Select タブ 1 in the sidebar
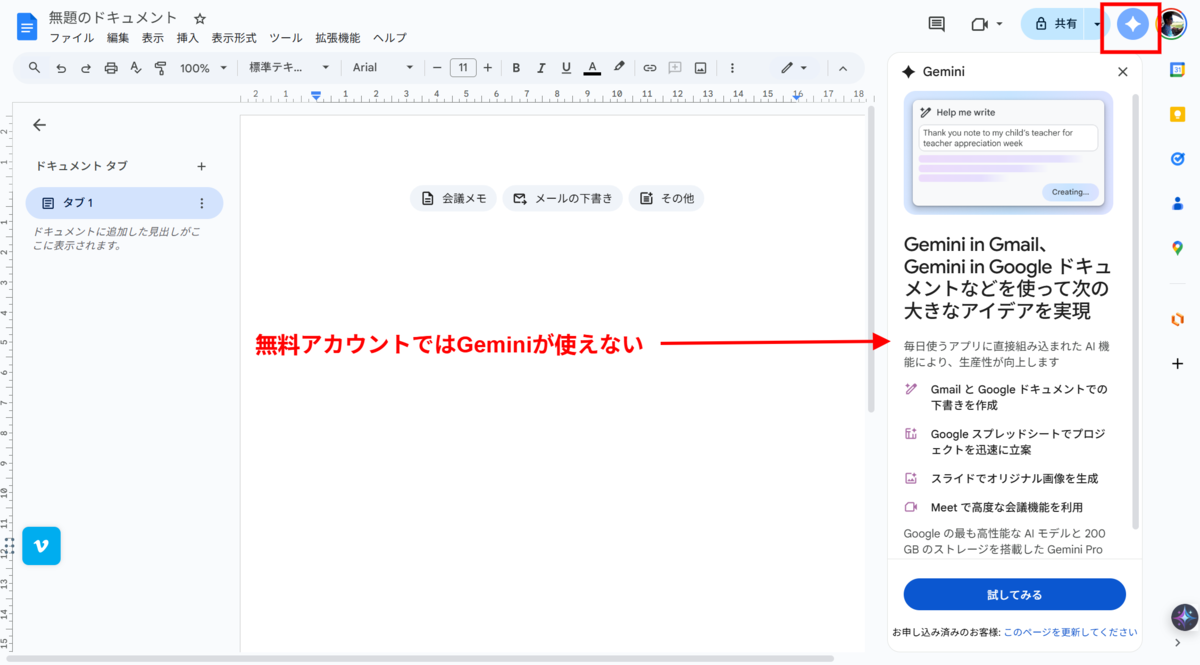The image size is (1200, 665). (124, 203)
